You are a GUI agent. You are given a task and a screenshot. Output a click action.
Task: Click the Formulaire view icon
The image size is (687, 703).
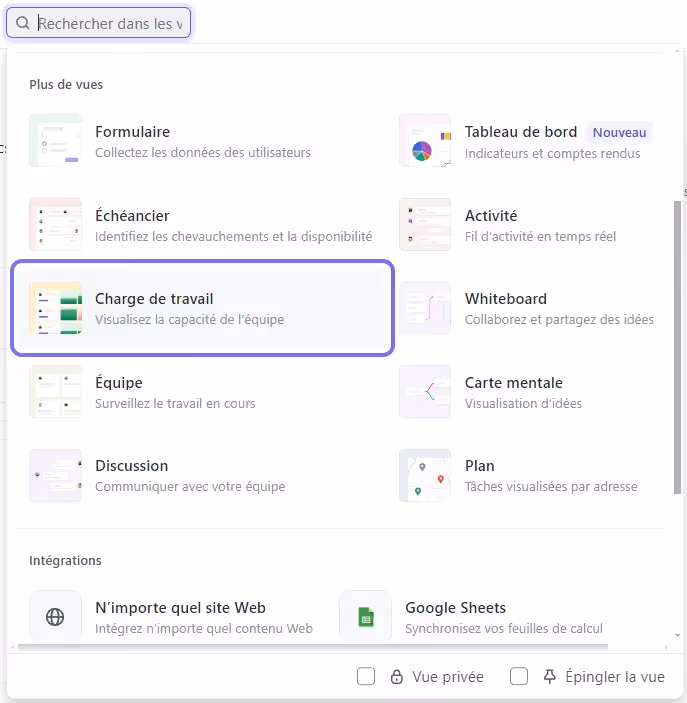(x=56, y=141)
